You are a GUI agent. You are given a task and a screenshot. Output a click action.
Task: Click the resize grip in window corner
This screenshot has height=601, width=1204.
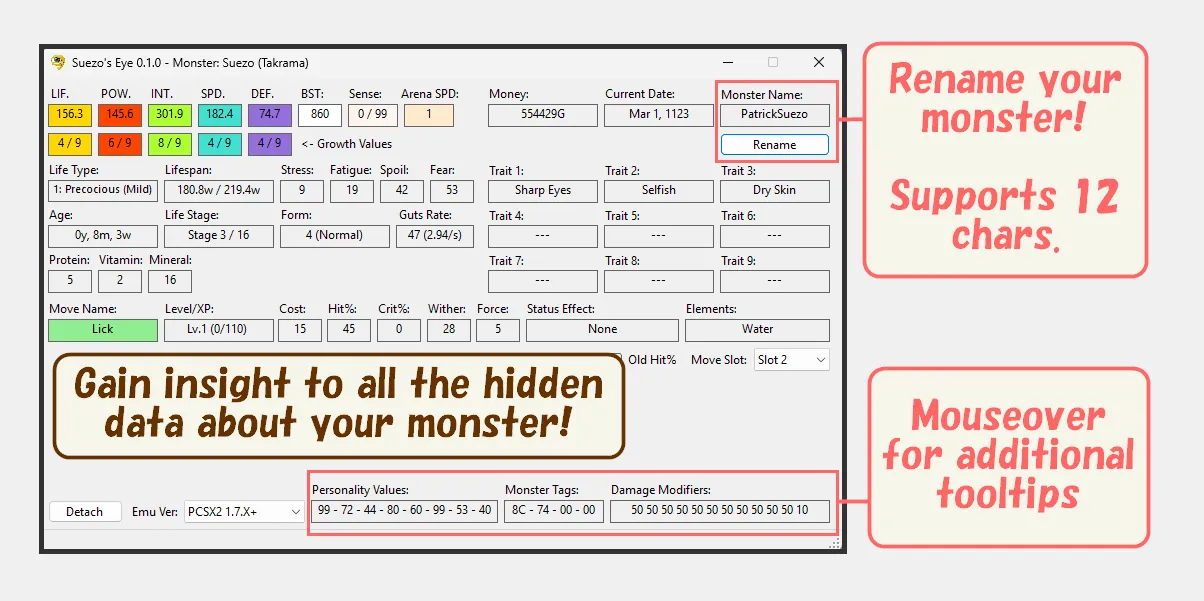click(835, 544)
